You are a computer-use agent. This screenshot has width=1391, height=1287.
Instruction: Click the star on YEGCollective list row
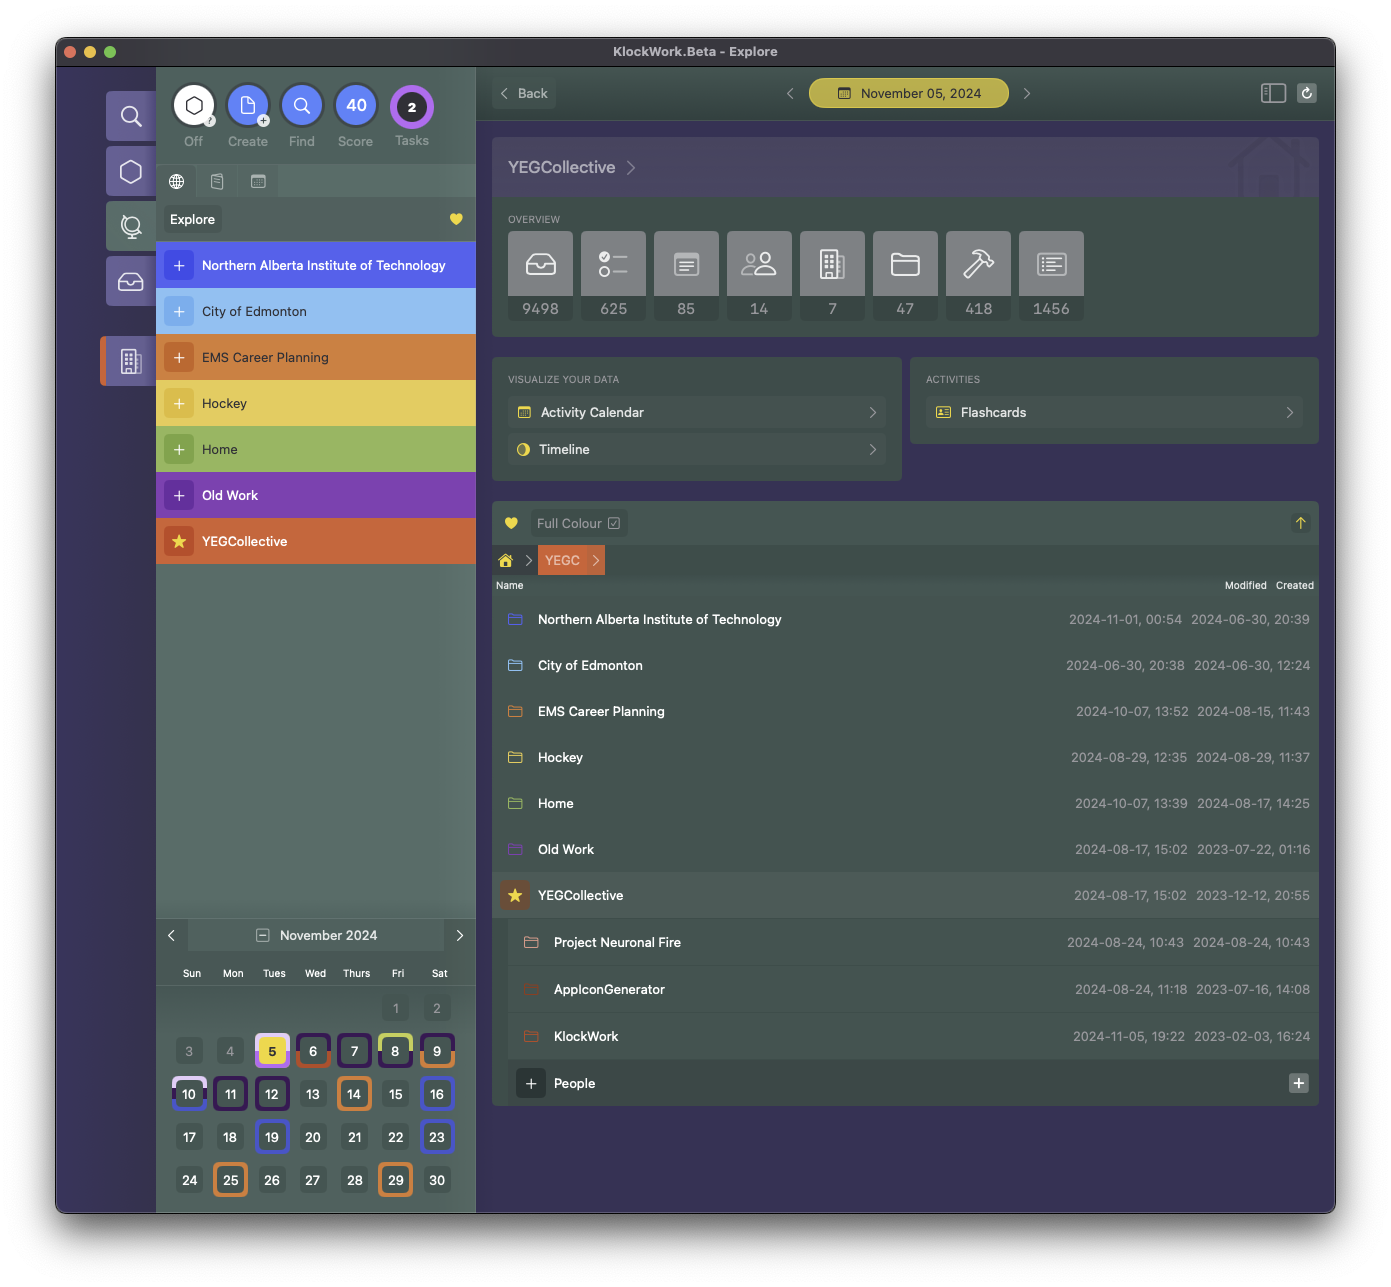click(x=515, y=895)
